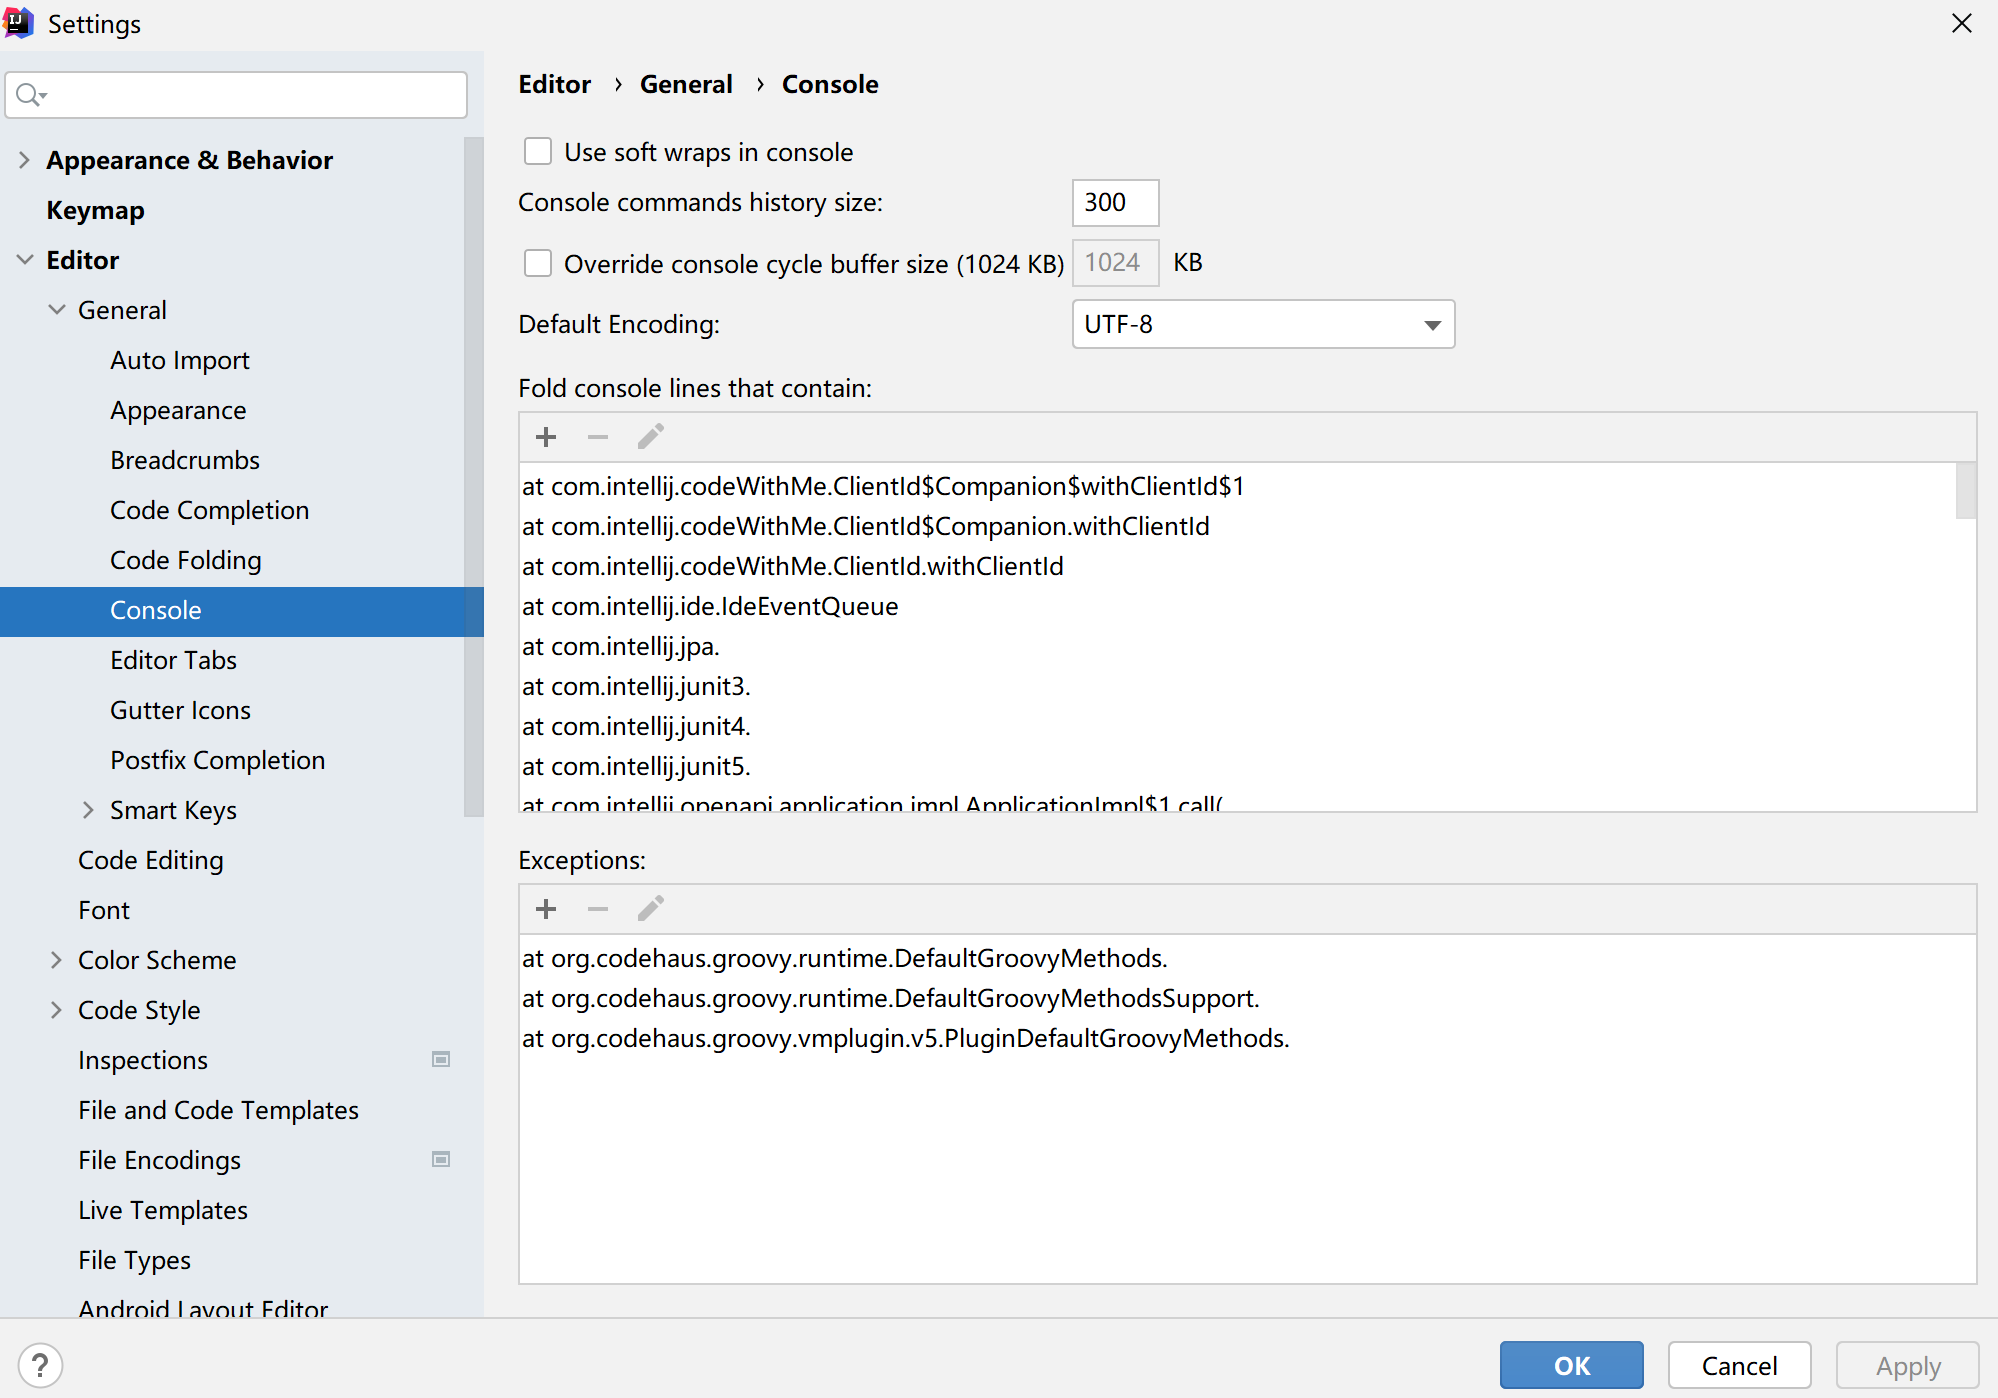Expand the Smart Keys section
Viewport: 1998px width, 1398px height.
coord(88,810)
